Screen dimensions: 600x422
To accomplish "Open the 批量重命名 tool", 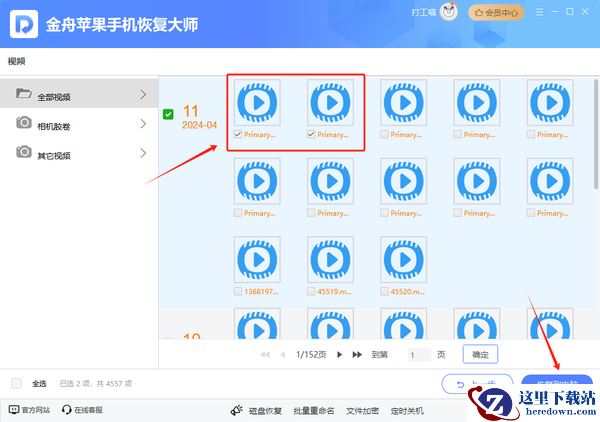I will (x=314, y=411).
